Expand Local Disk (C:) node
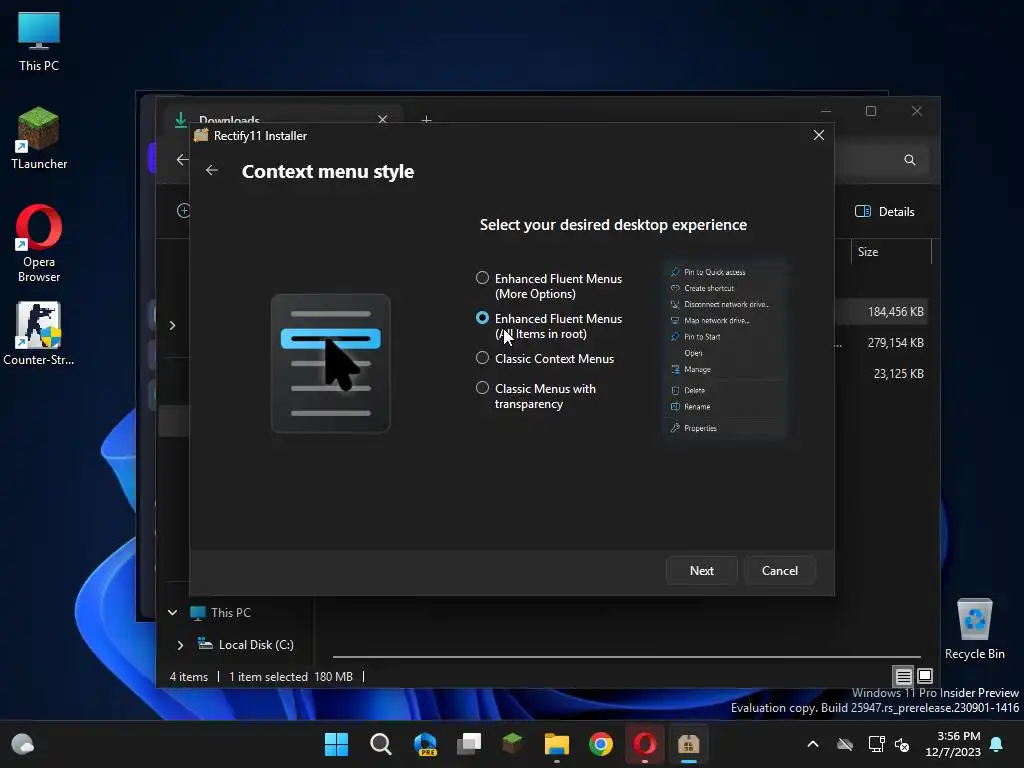 click(180, 645)
